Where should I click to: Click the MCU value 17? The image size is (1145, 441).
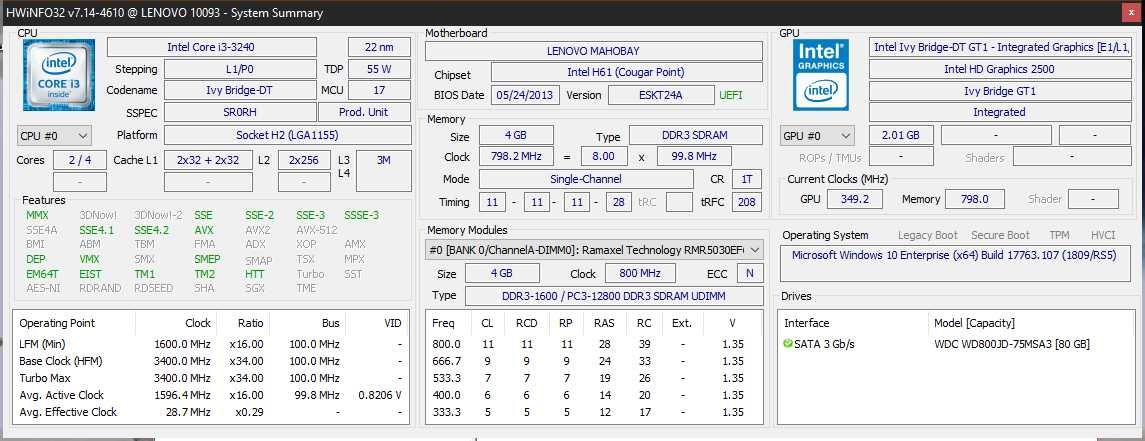[x=380, y=91]
